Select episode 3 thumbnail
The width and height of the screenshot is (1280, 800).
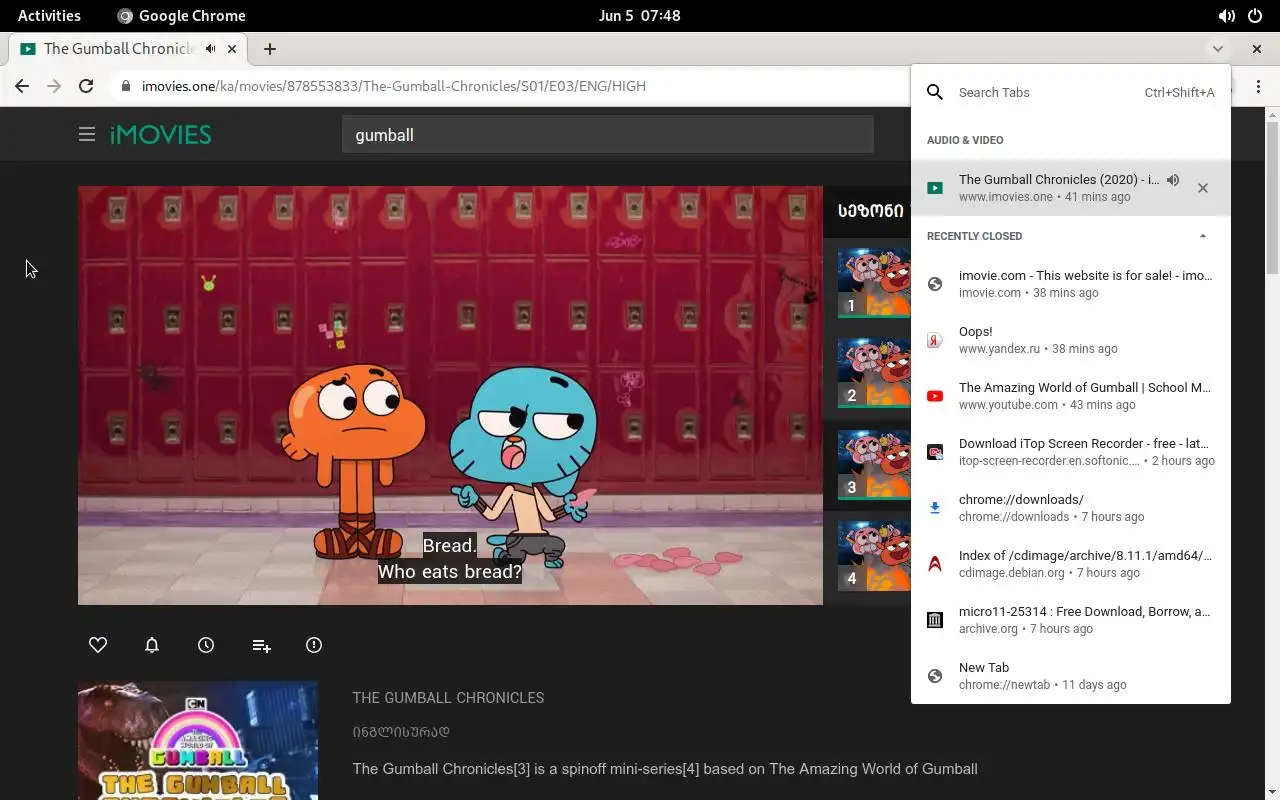[x=874, y=464]
